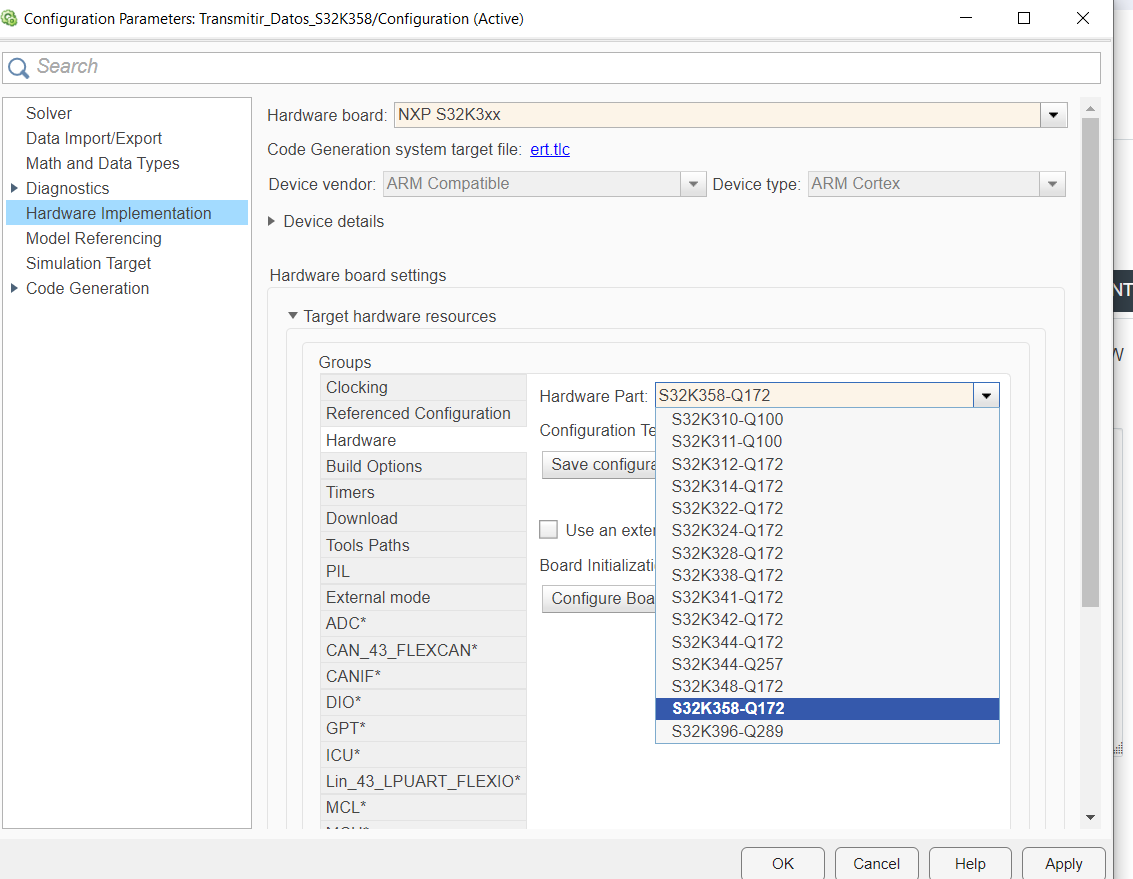The width and height of the screenshot is (1133, 879).
Task: Click the scrollbar down arrow
Action: point(1090,816)
